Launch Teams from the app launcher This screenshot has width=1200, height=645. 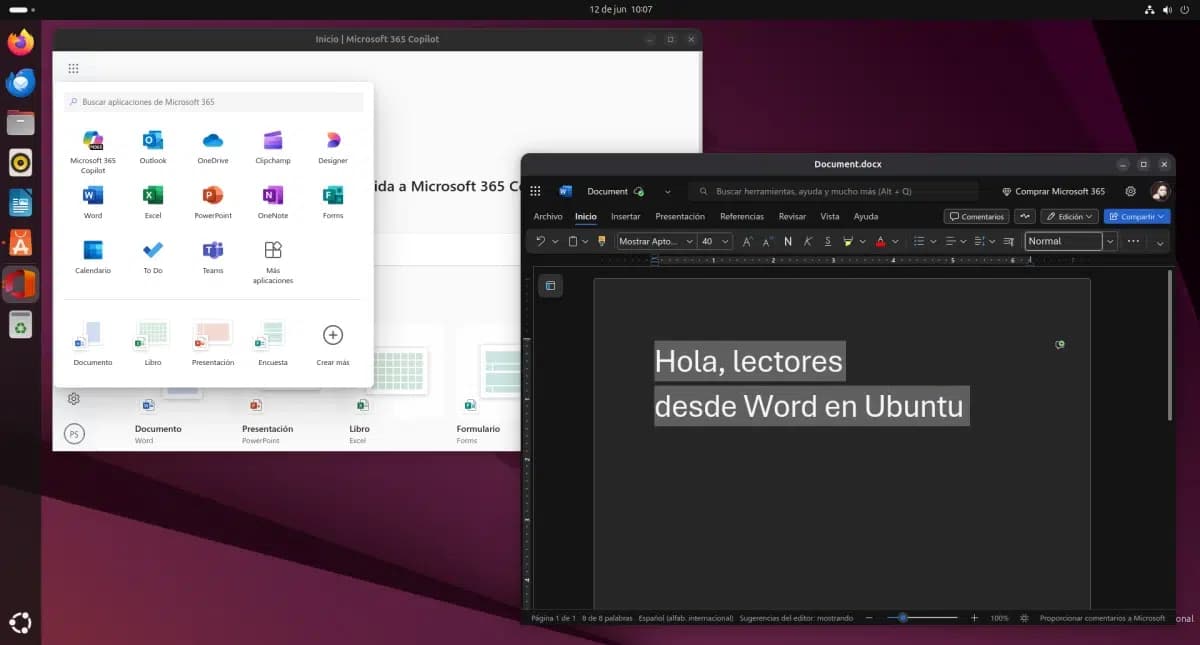[x=213, y=256]
